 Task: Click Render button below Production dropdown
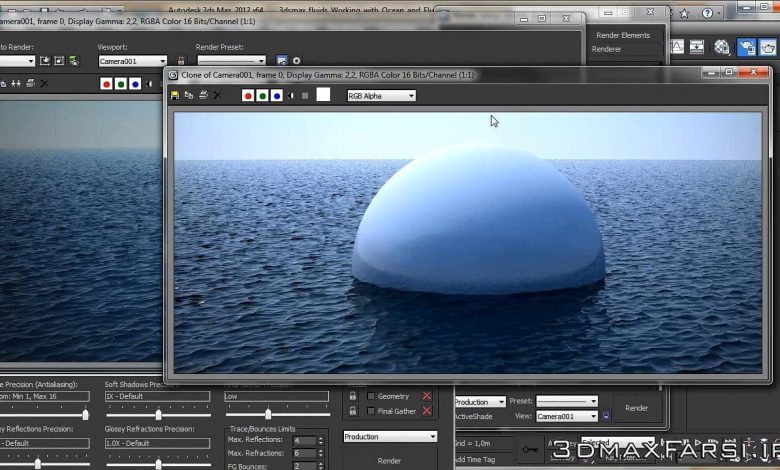tap(389, 461)
